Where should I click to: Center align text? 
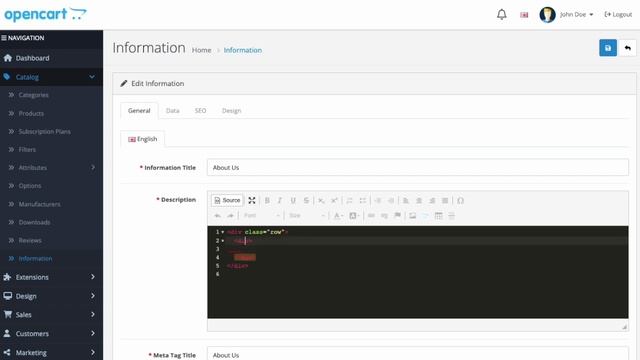pyautogui.click(x=419, y=200)
